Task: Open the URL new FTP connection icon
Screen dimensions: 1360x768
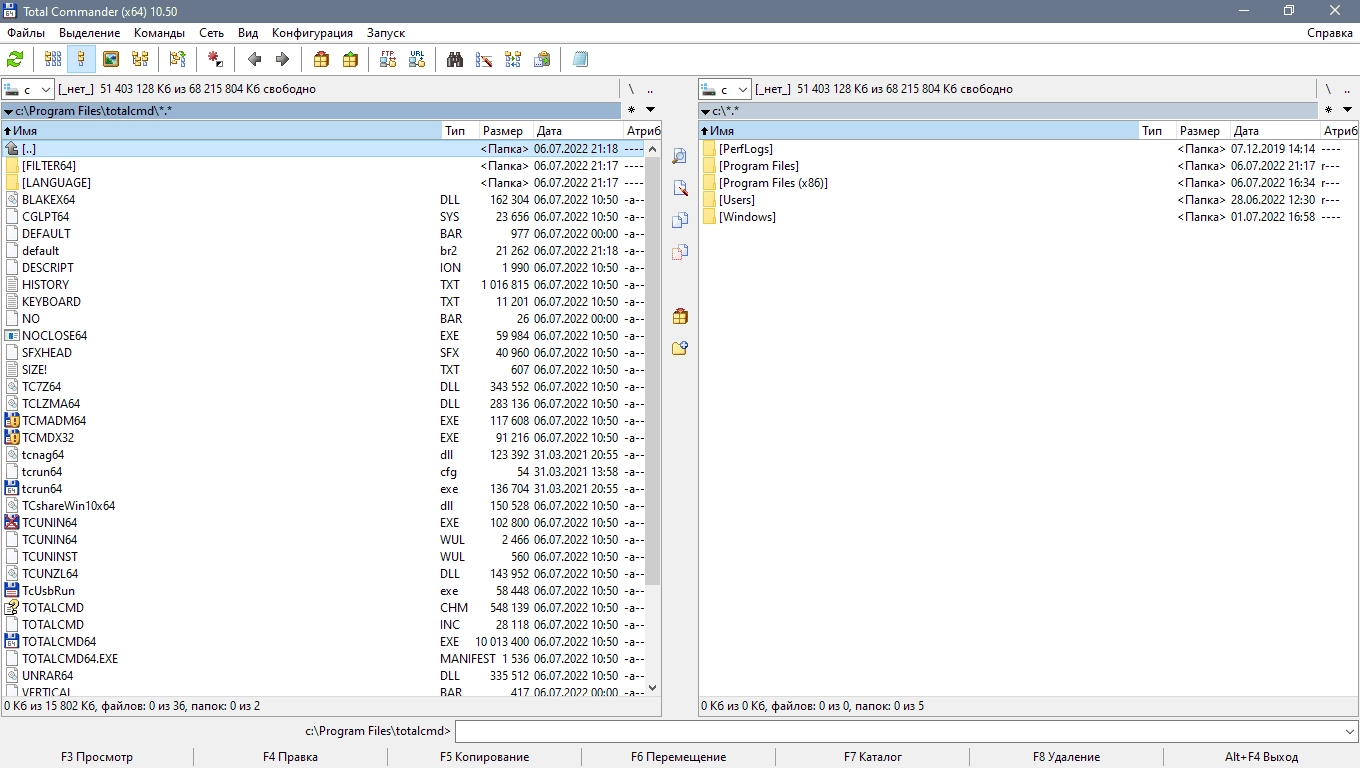Action: coord(417,59)
